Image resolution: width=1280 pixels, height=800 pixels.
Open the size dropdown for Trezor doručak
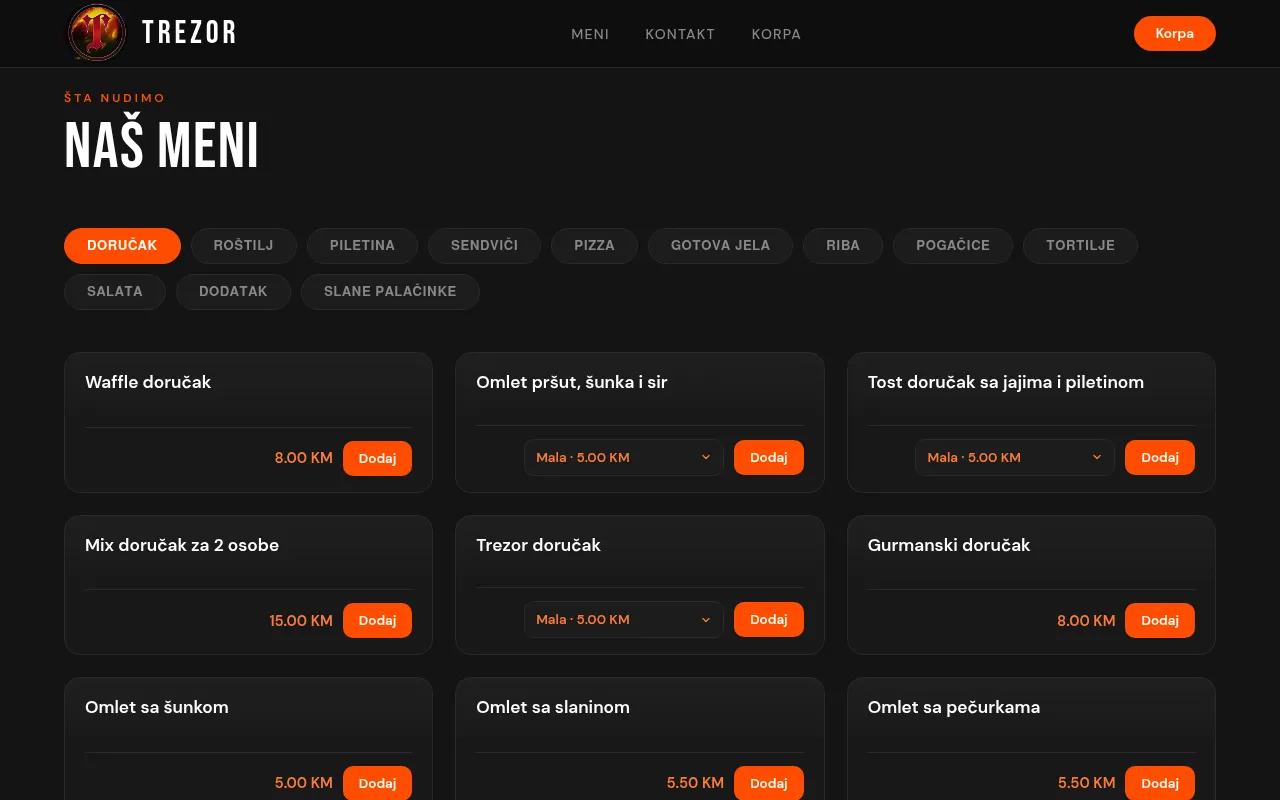(x=623, y=619)
